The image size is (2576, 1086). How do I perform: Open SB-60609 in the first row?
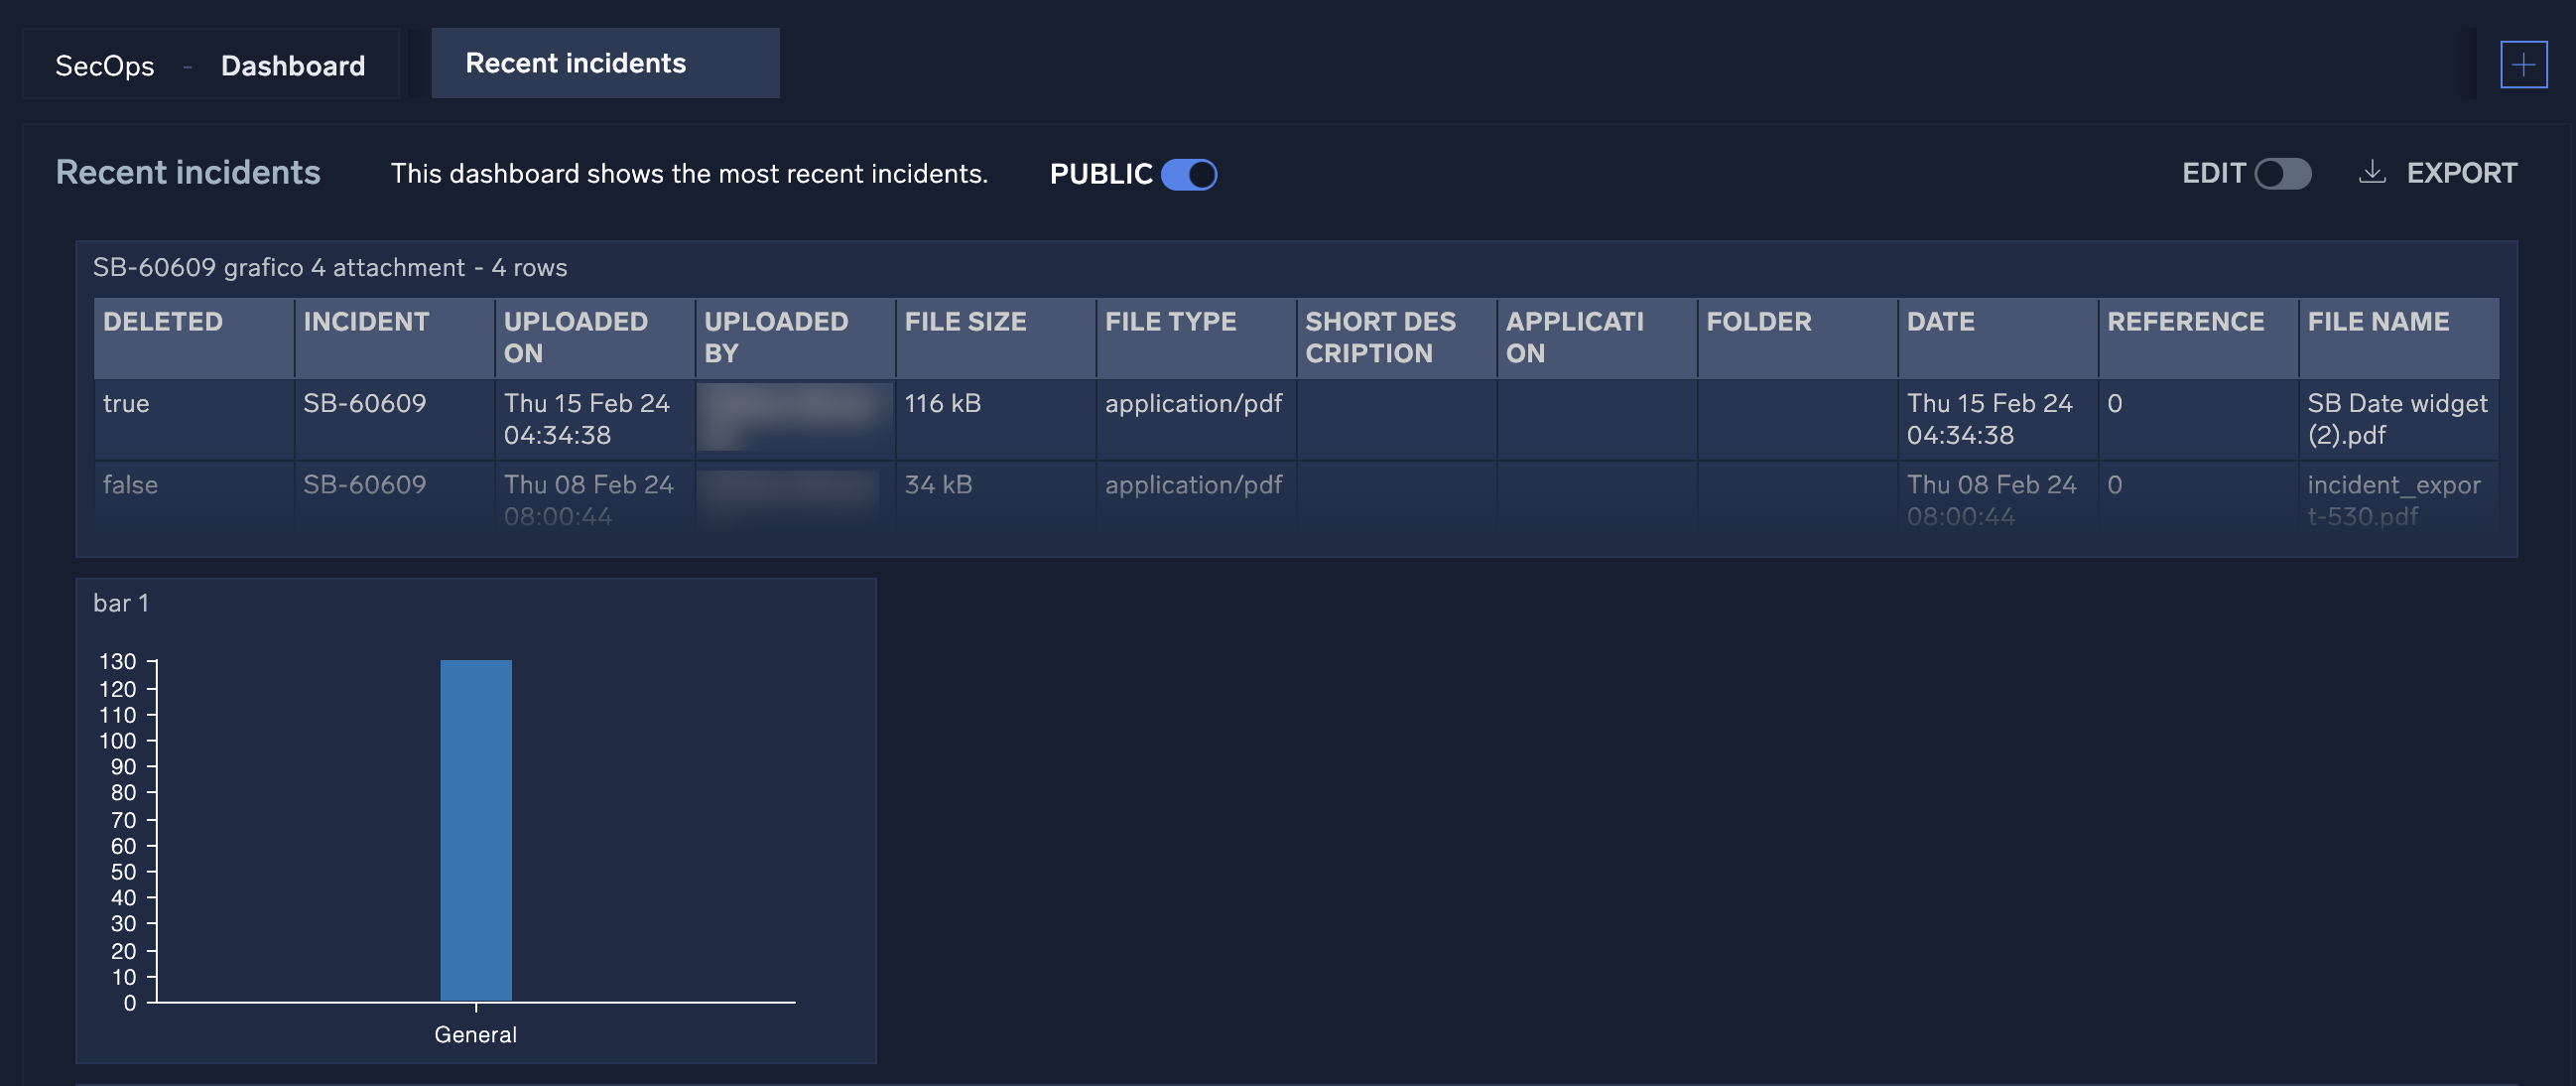(x=364, y=403)
